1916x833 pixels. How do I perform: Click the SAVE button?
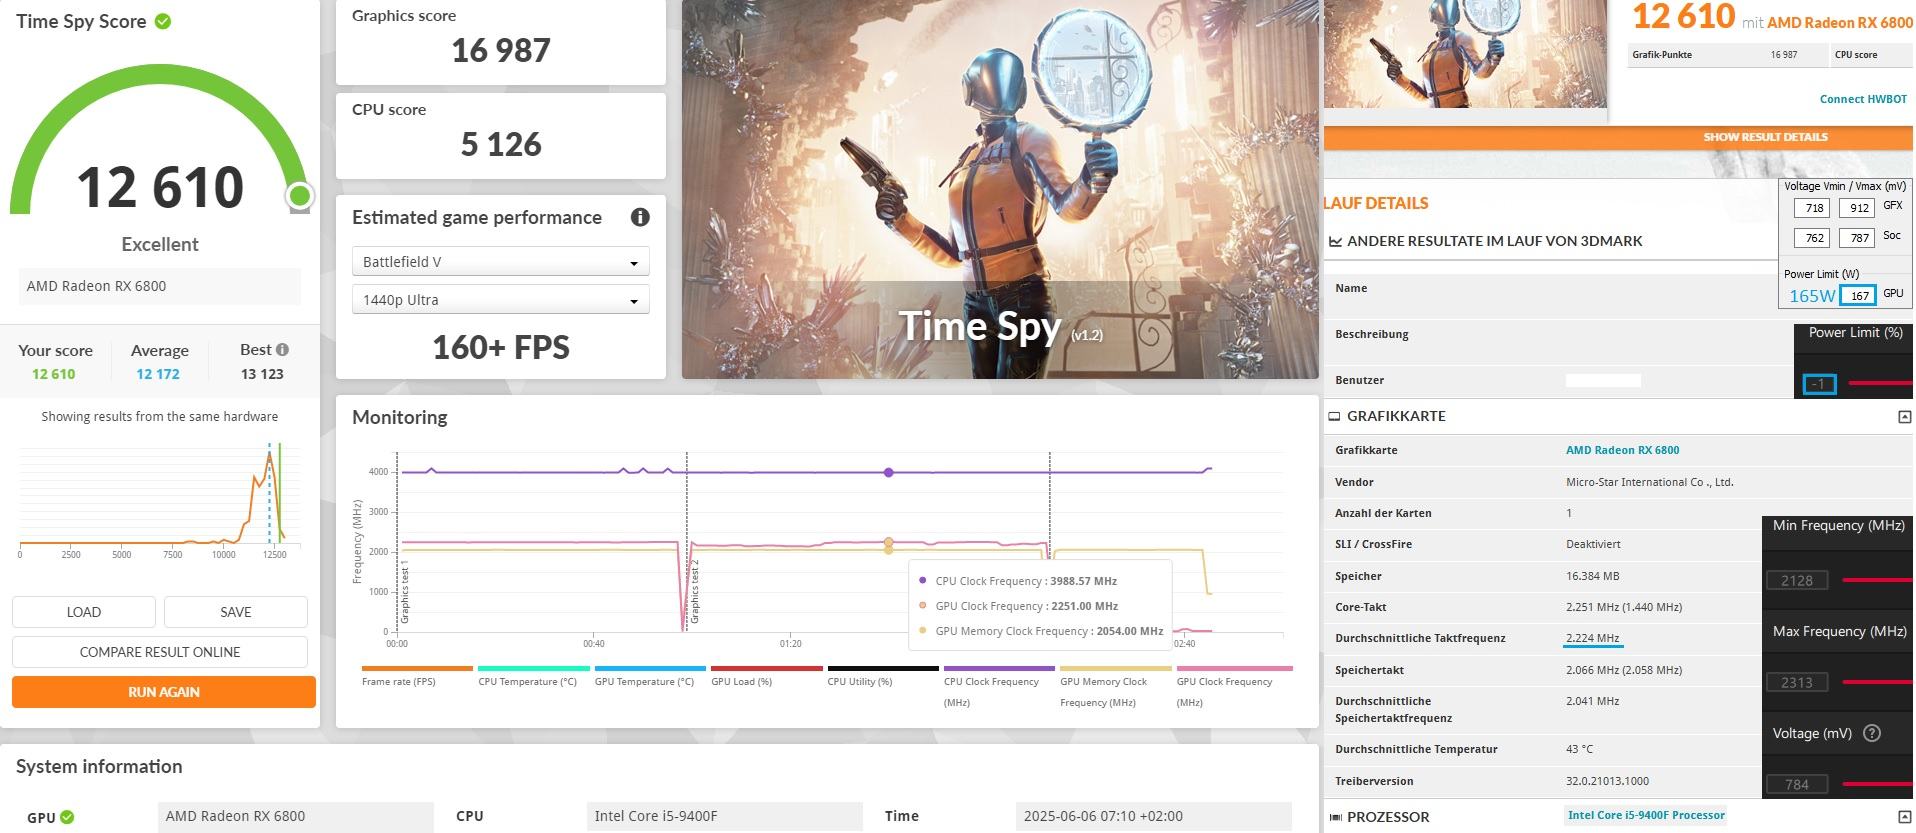[x=236, y=612]
